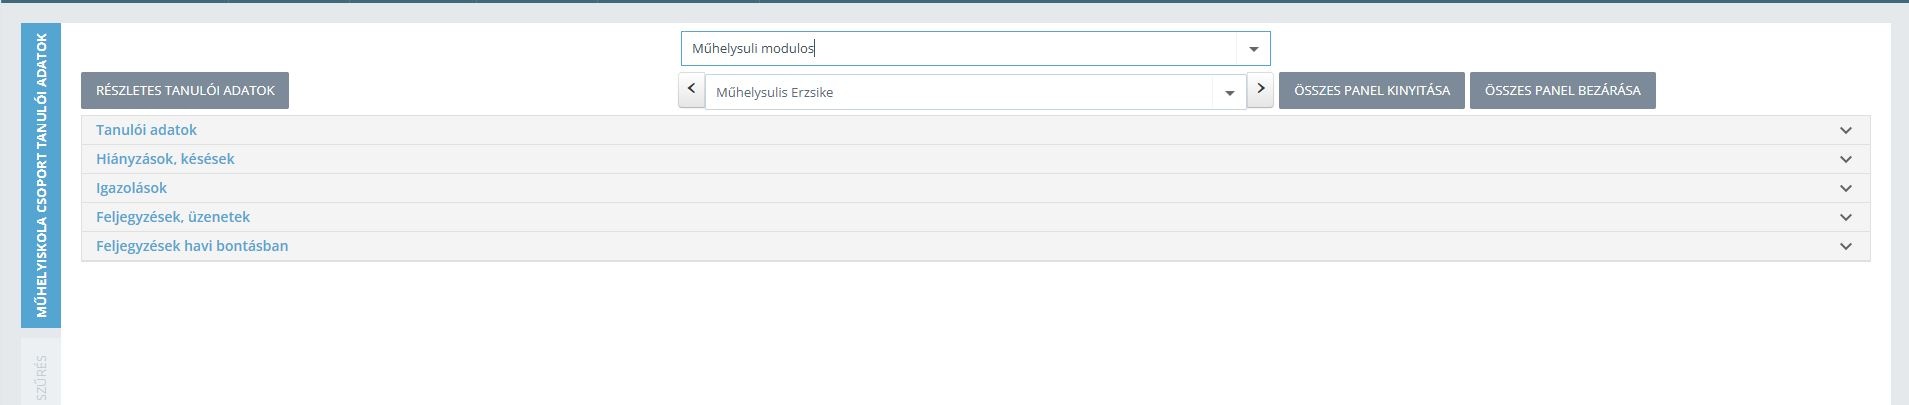Open Feljegyzések, üzenetek section title
1909x405 pixels.
click(173, 217)
